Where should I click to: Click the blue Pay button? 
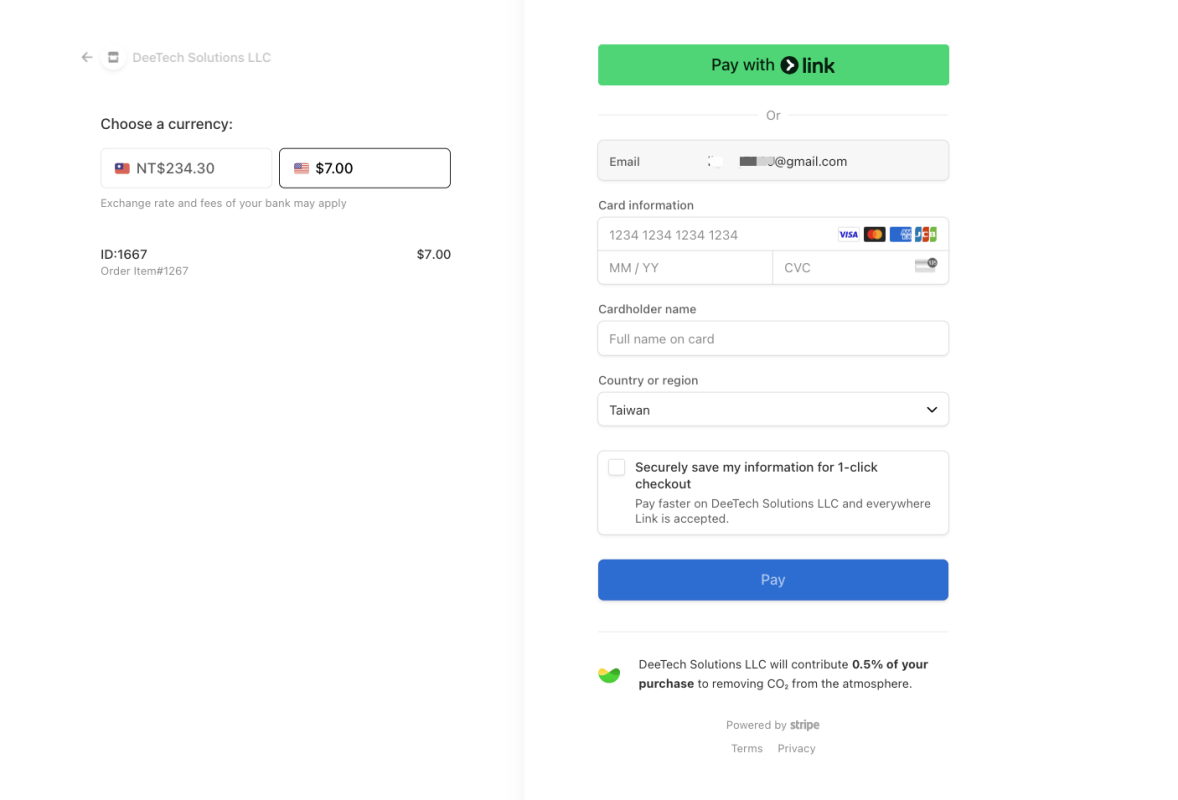point(773,579)
